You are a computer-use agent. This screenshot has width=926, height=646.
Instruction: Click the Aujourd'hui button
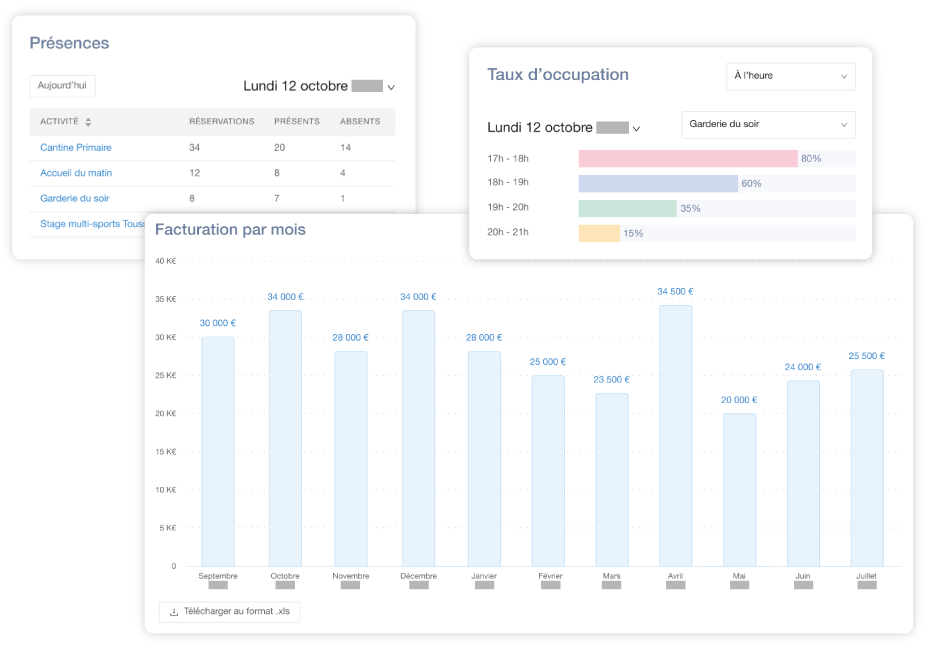pos(62,86)
